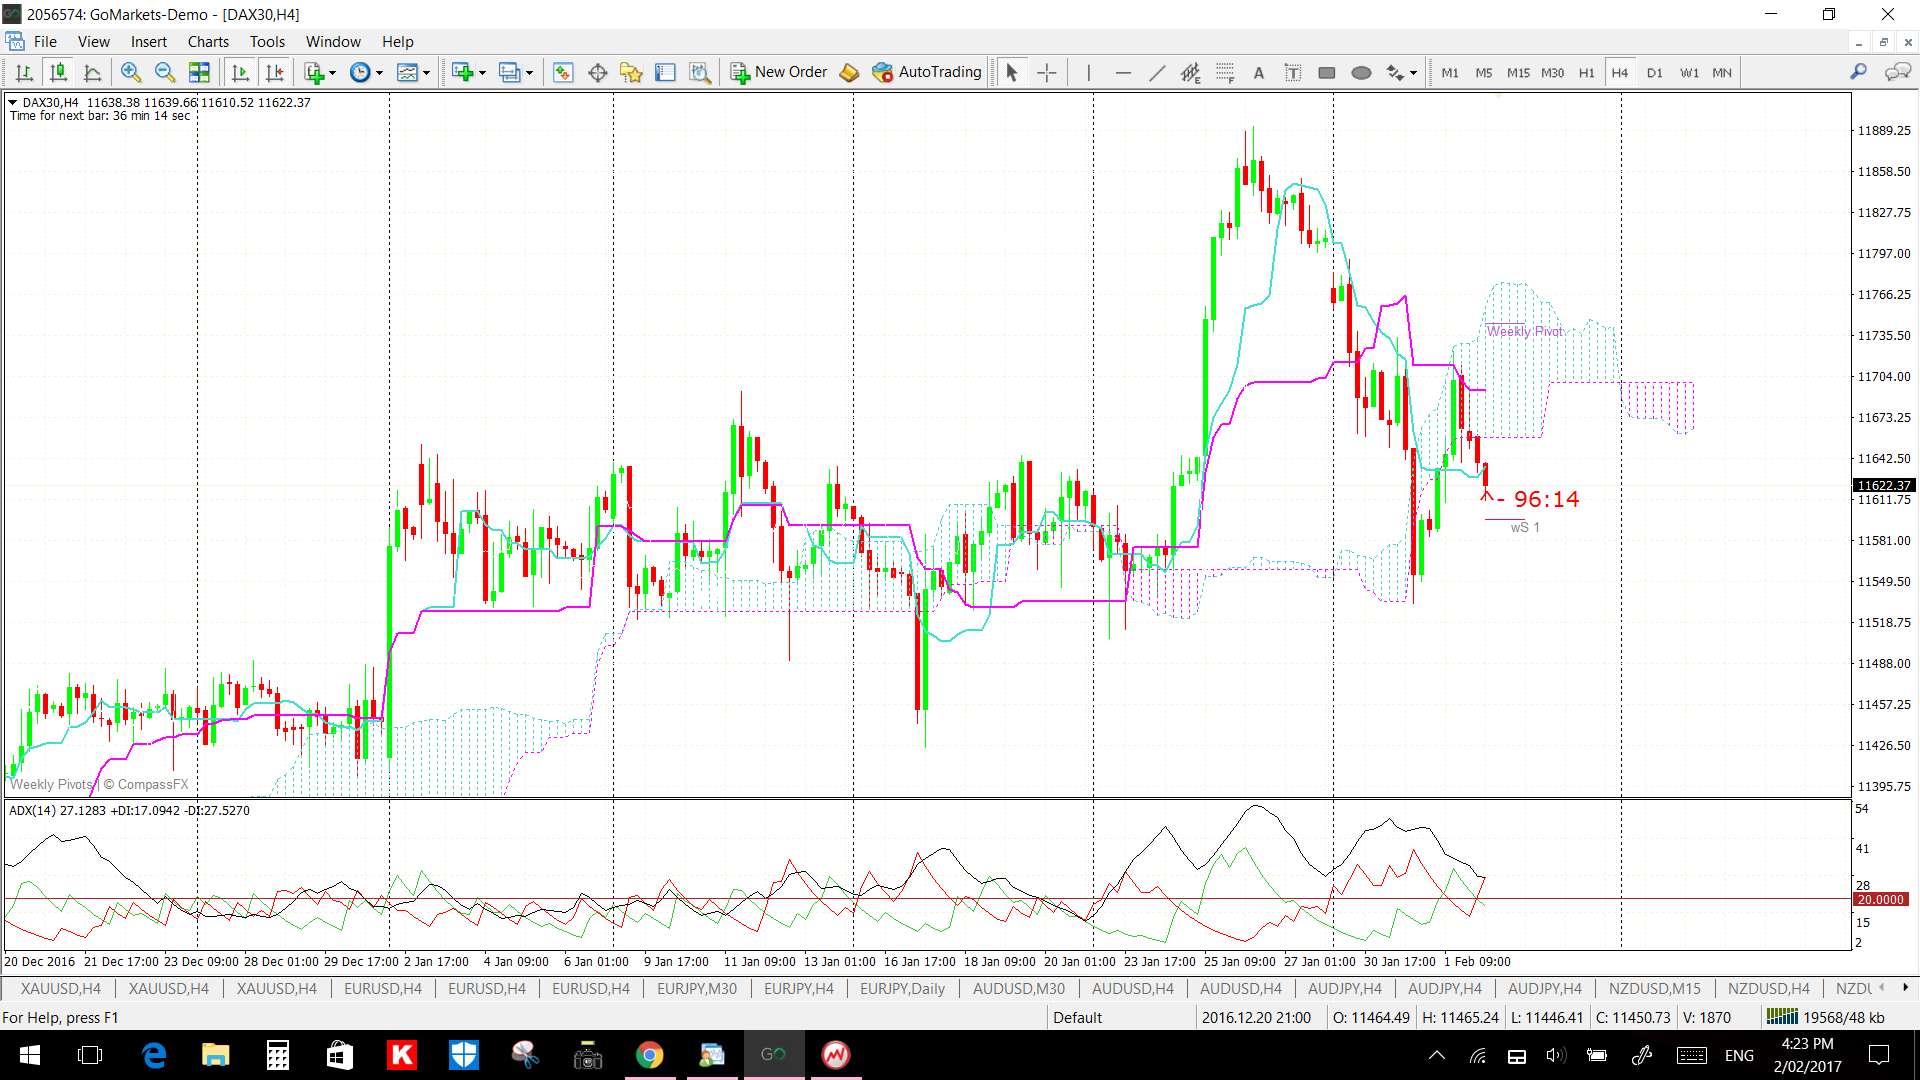Viewport: 1920px width, 1080px height.
Task: Open the Data Window crosshair icon
Action: coord(597,72)
